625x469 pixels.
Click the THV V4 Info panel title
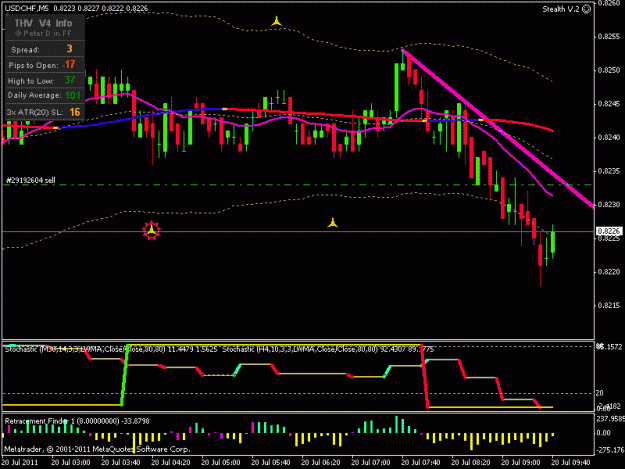click(43, 23)
